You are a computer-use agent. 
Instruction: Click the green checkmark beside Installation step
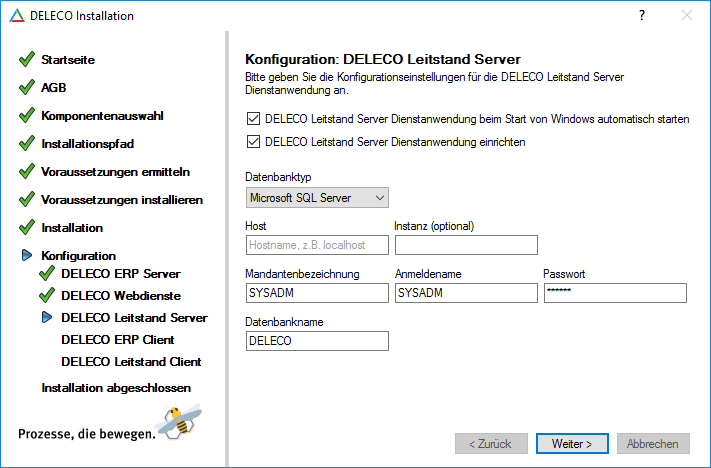(x=27, y=227)
